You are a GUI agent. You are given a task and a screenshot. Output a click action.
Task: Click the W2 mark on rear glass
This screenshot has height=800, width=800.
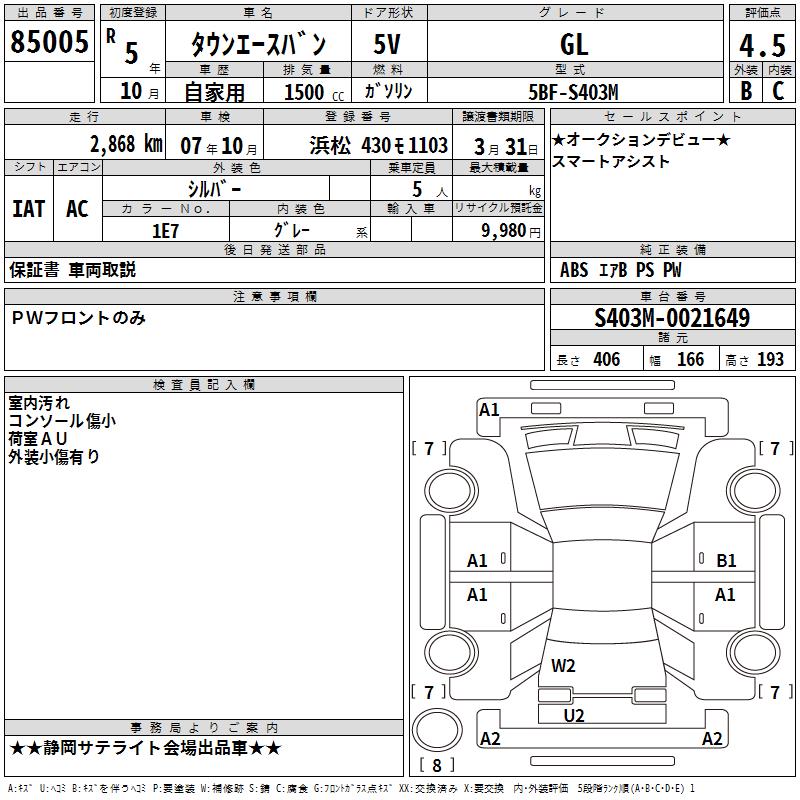tap(563, 665)
